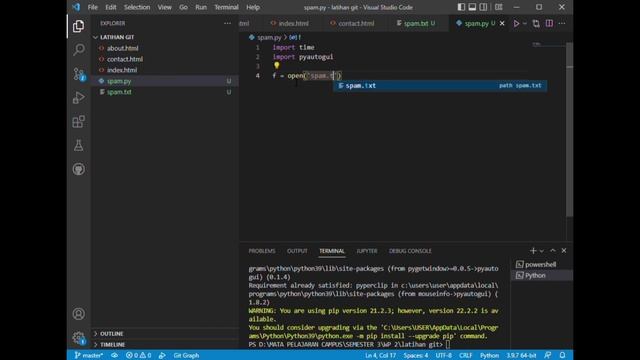
Task: Toggle the panel layout icon
Action: click(x=472, y=7)
